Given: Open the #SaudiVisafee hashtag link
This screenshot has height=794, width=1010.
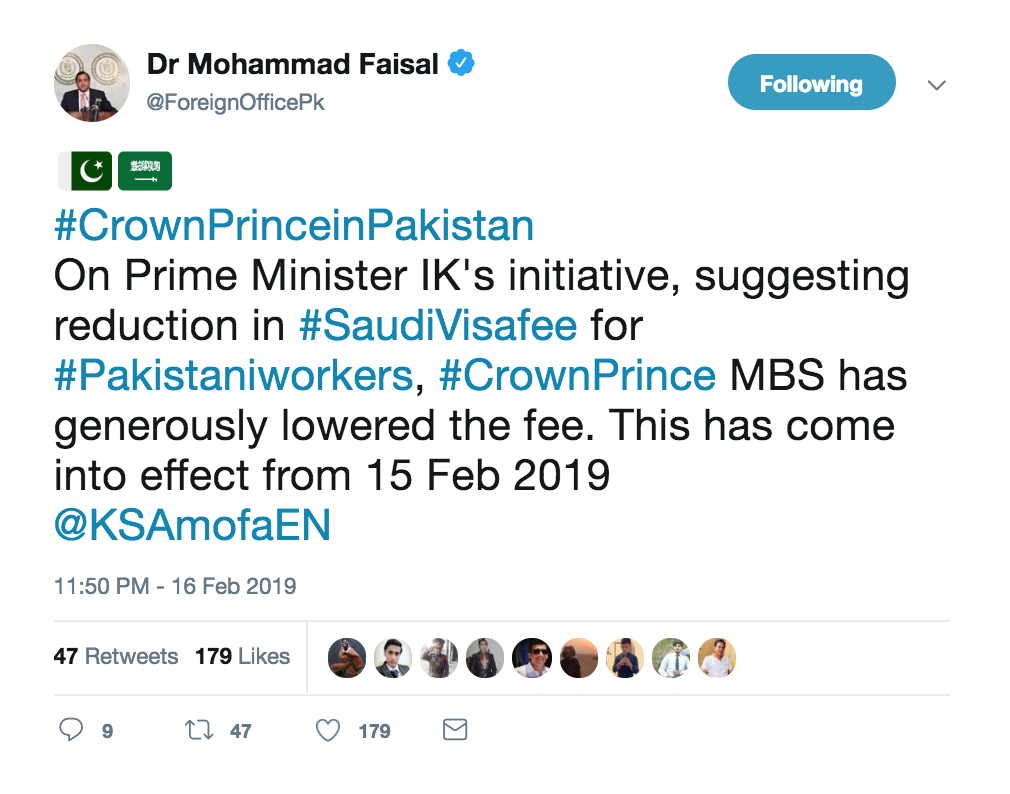Looking at the screenshot, I should click(x=438, y=326).
